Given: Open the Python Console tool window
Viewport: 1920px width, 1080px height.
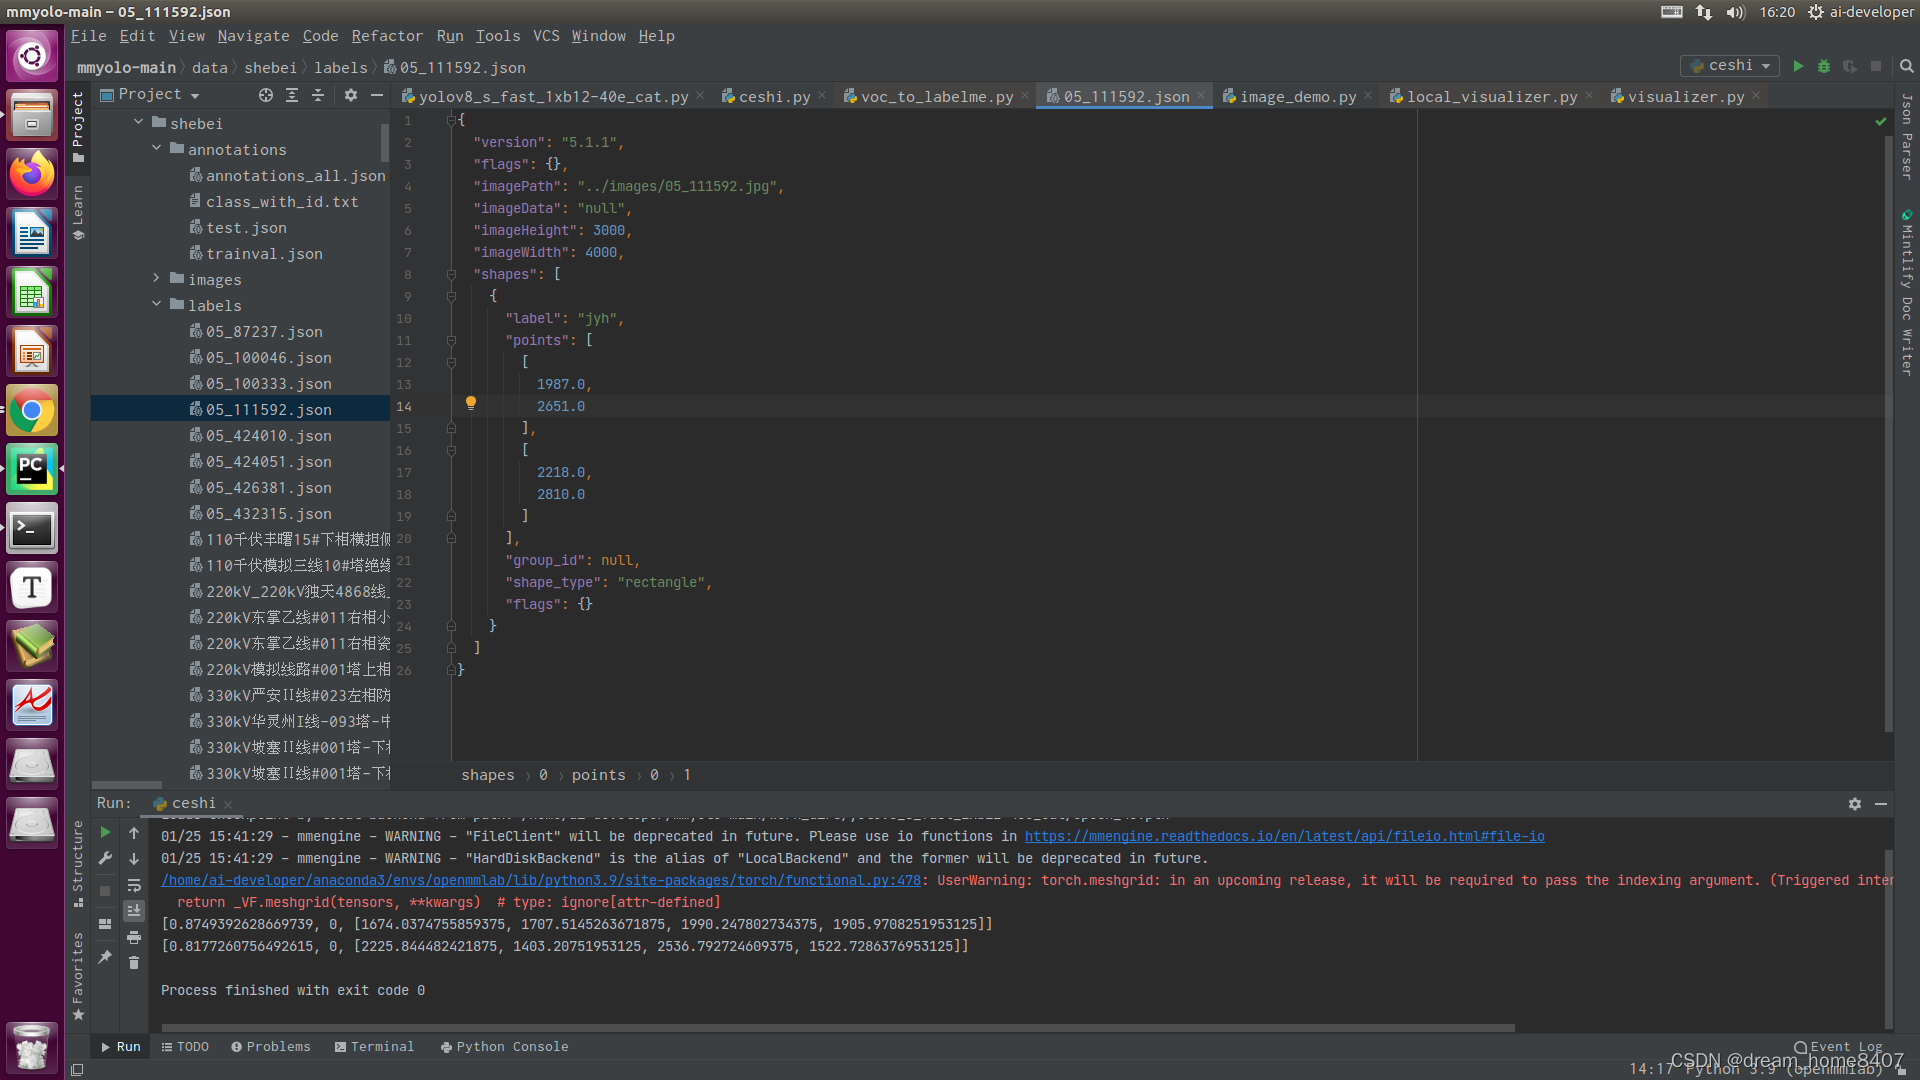Looking at the screenshot, I should [505, 1047].
